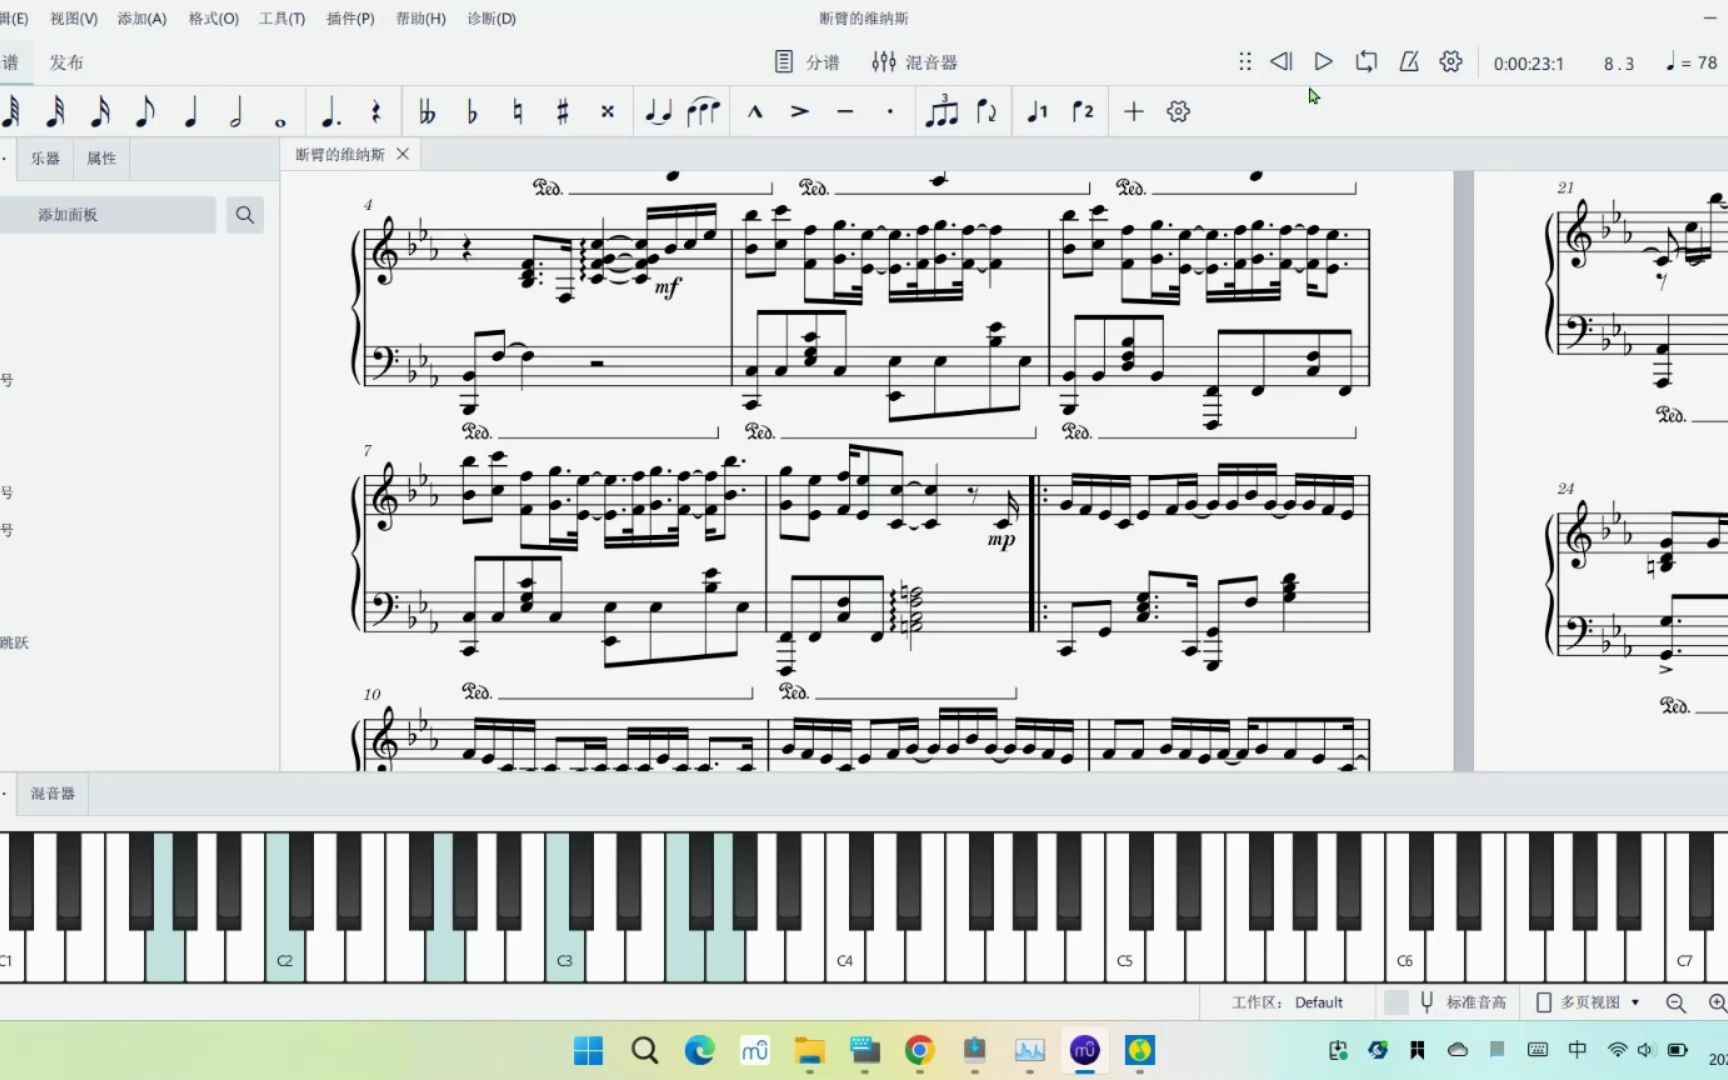Apply the double flat accidental
The height and width of the screenshot is (1080, 1728).
(427, 111)
